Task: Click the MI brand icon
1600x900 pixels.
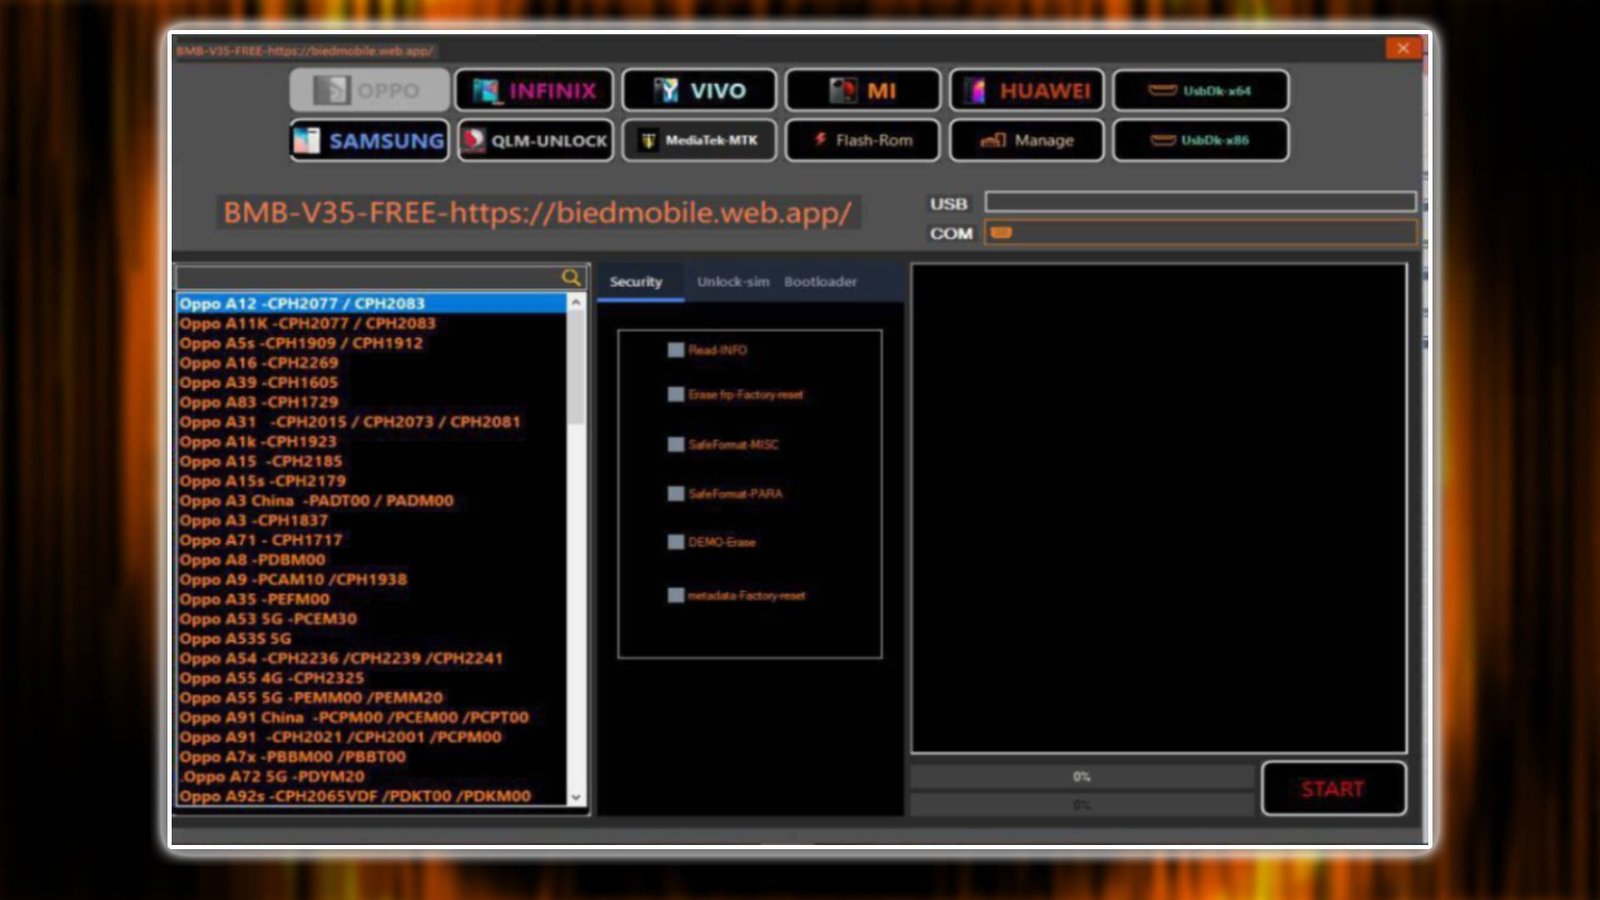Action: click(x=861, y=90)
